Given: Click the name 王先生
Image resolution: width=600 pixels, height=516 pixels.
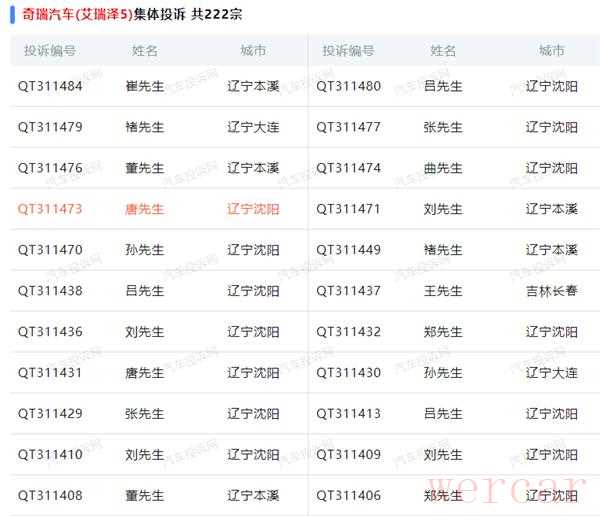Looking at the screenshot, I should click(x=443, y=291).
